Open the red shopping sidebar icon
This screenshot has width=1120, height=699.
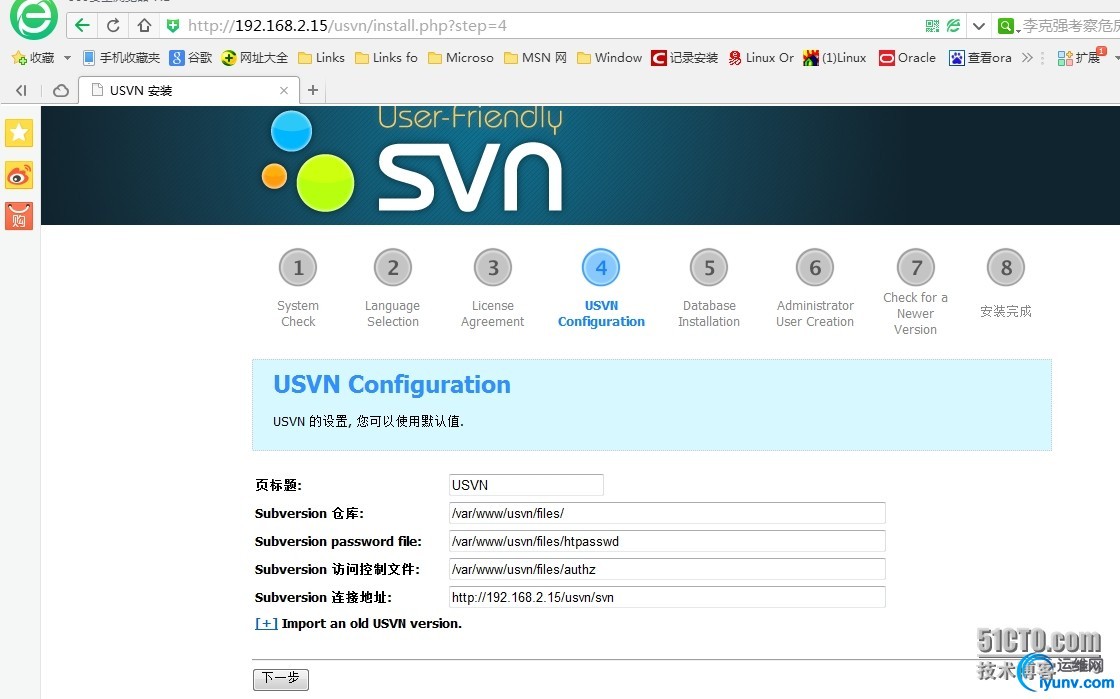point(19,216)
